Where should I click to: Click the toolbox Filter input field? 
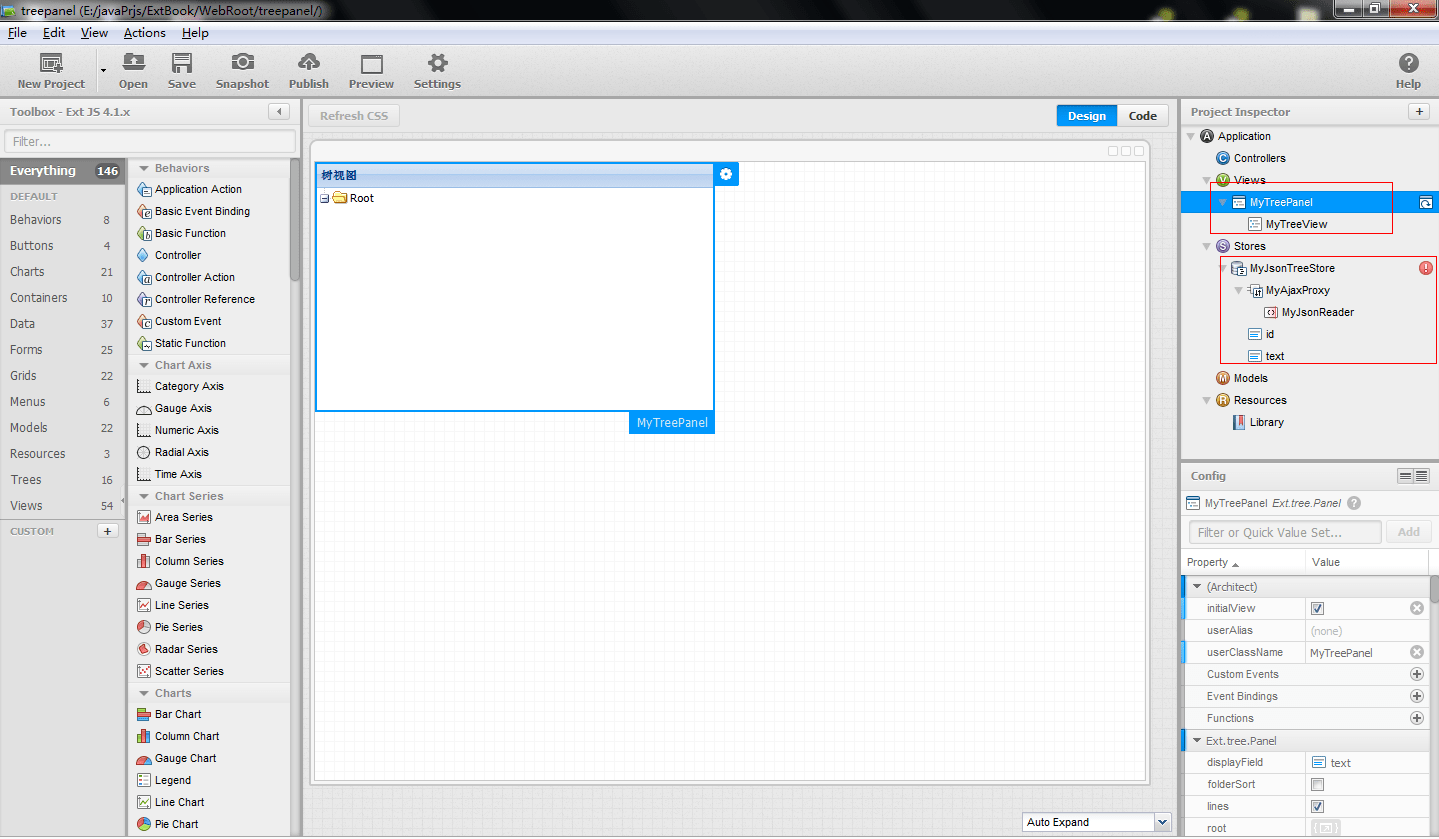148,141
